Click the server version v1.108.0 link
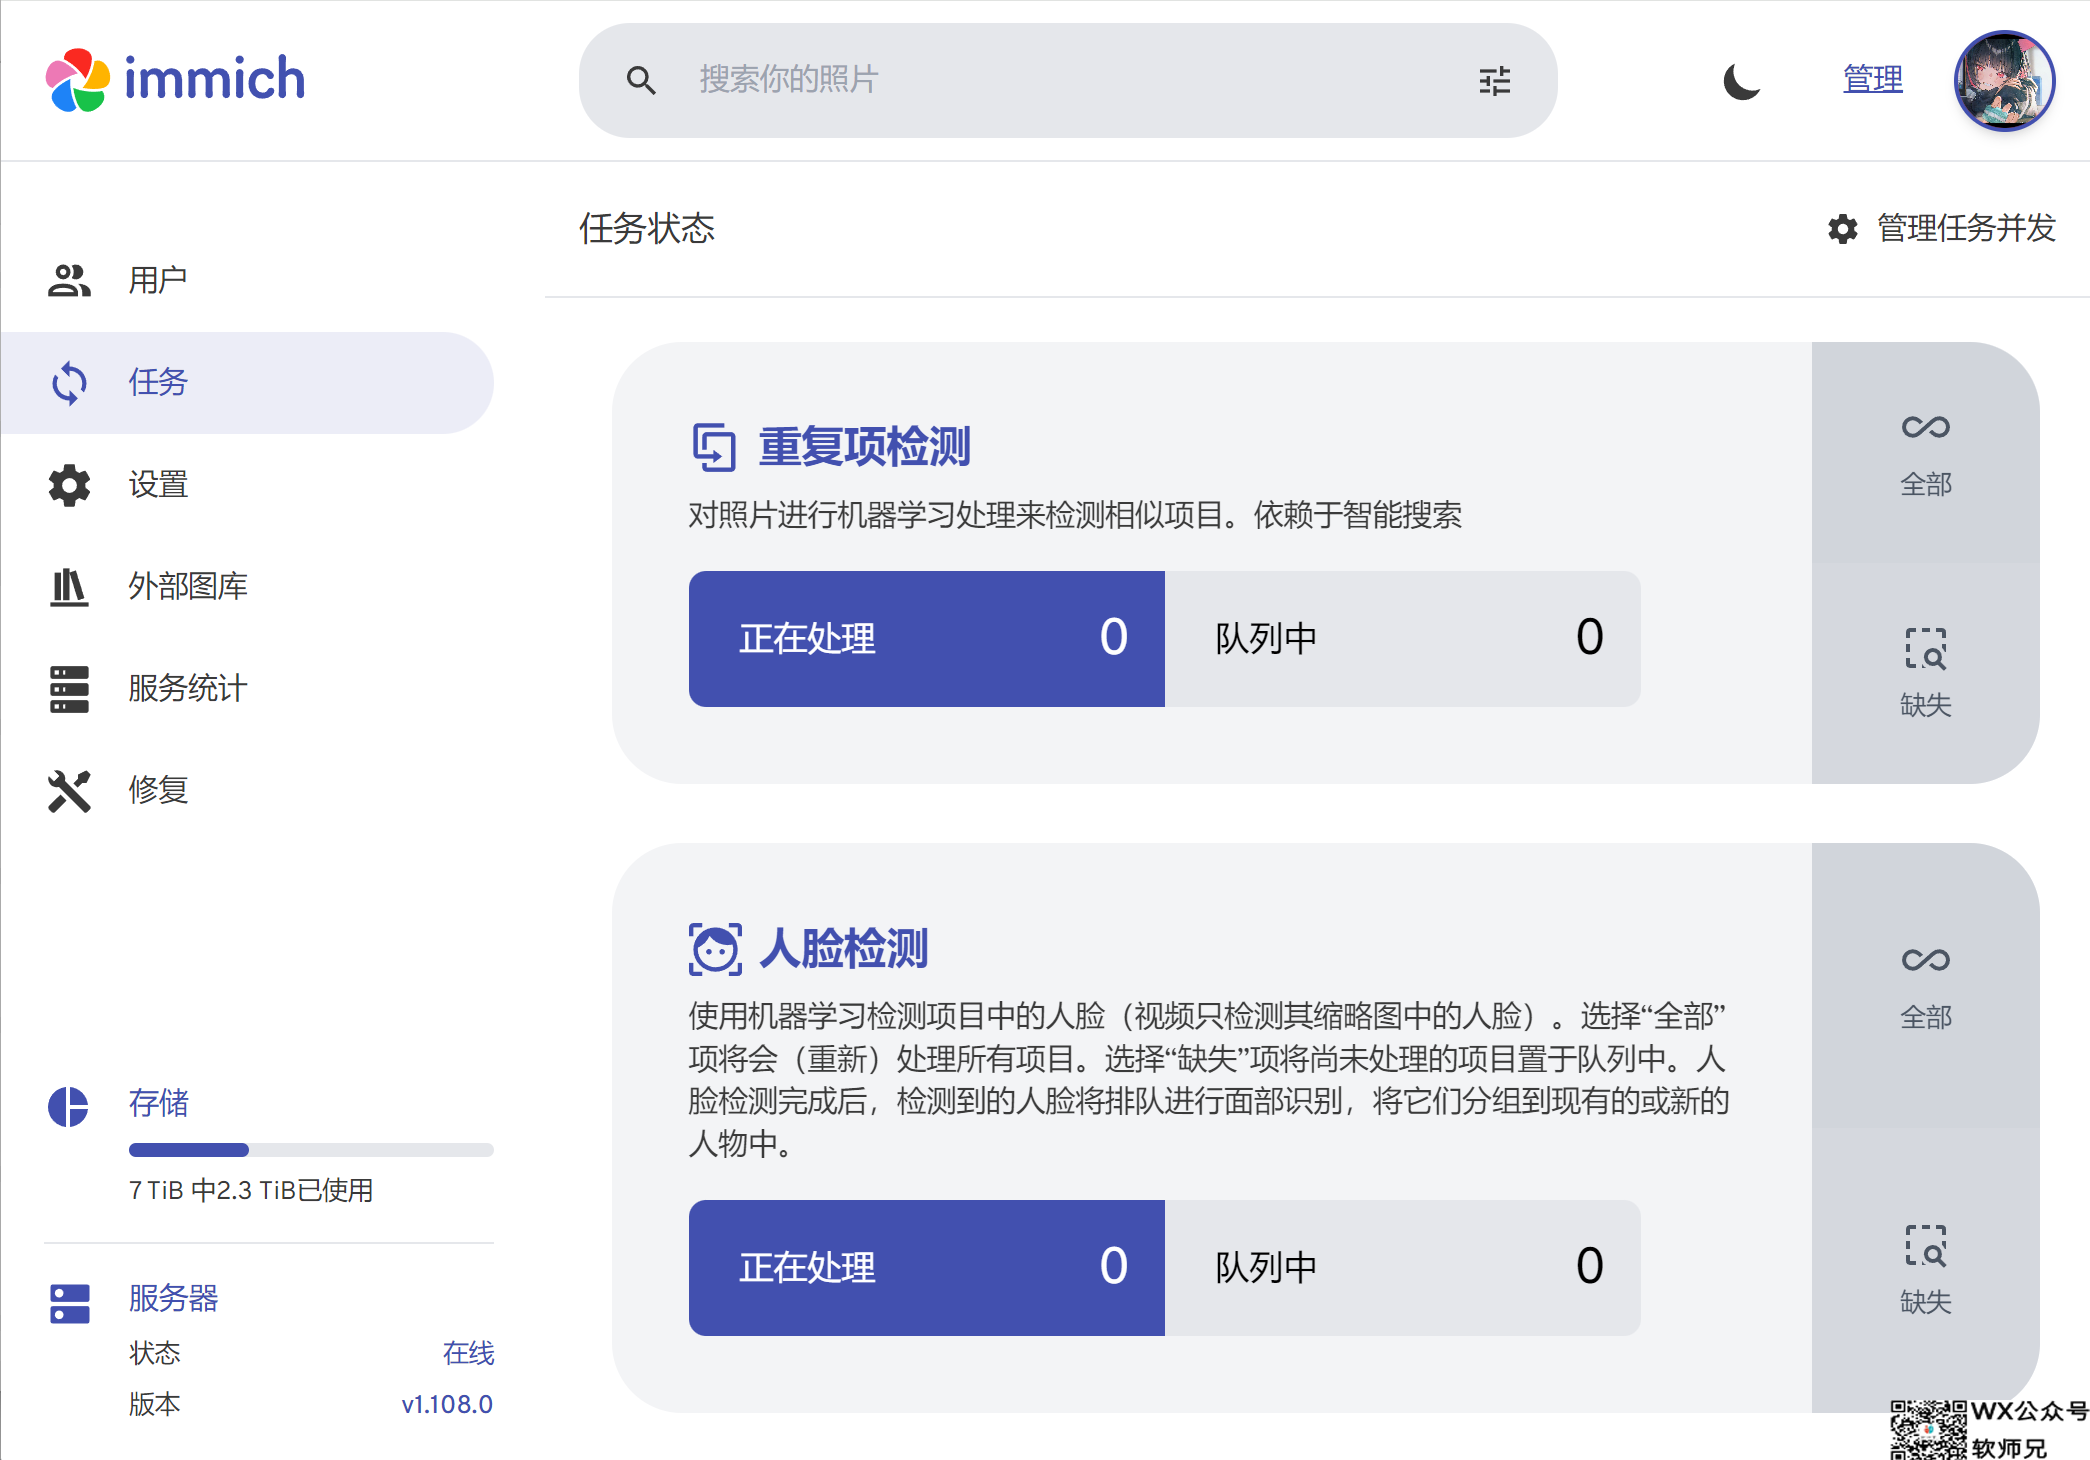The image size is (2090, 1460). (x=447, y=1404)
